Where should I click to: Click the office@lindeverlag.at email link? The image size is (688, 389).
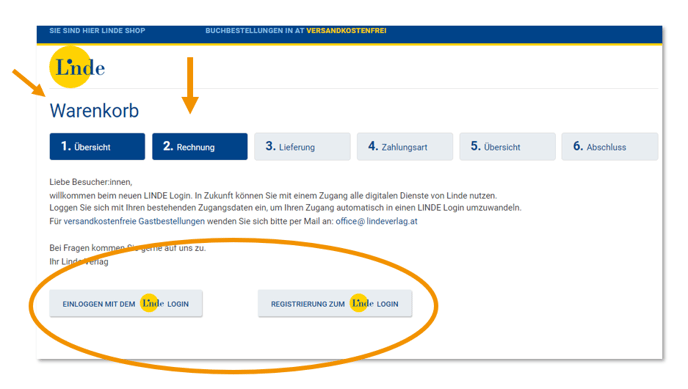376,221
